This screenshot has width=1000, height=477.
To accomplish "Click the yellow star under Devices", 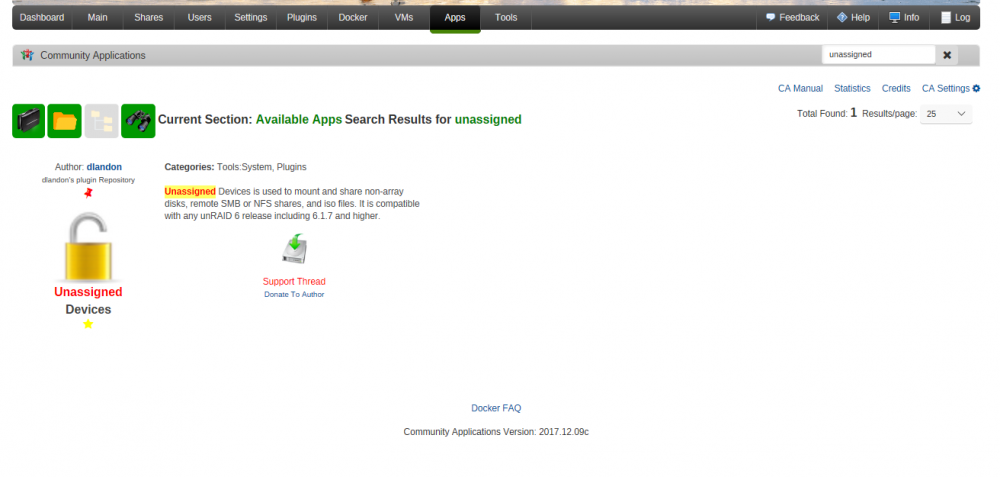I will pos(88,324).
